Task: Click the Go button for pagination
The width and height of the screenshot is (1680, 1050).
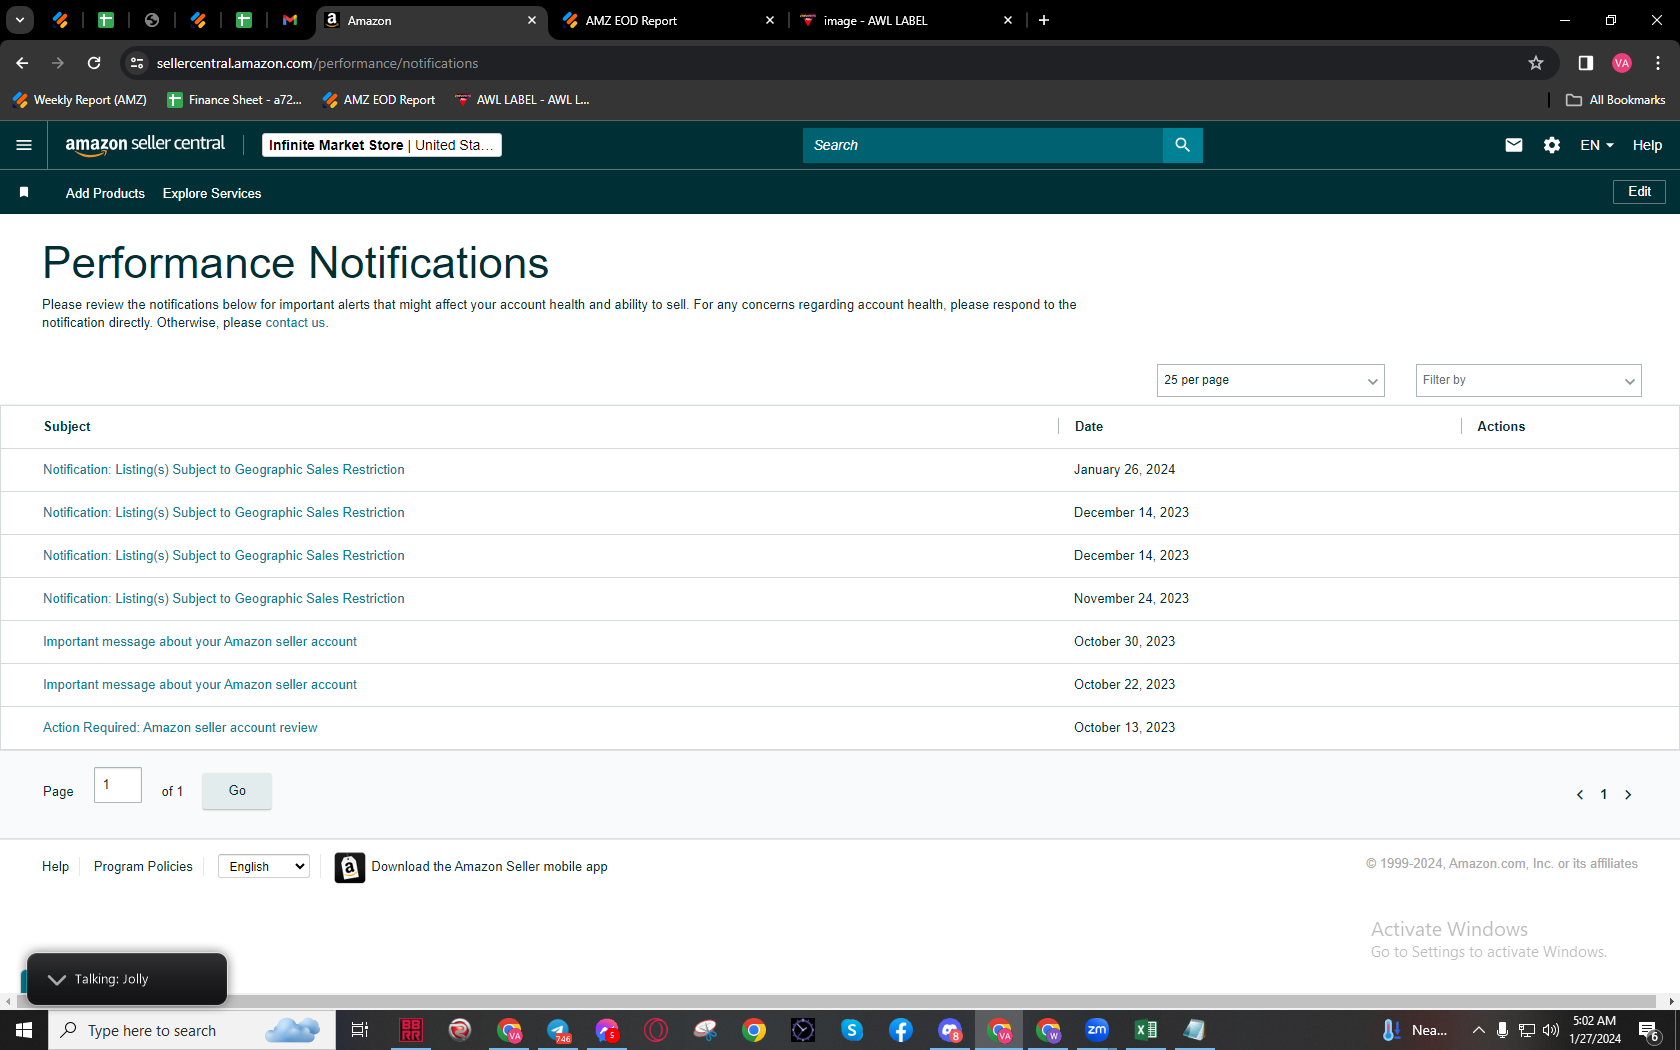Action: tap(237, 791)
